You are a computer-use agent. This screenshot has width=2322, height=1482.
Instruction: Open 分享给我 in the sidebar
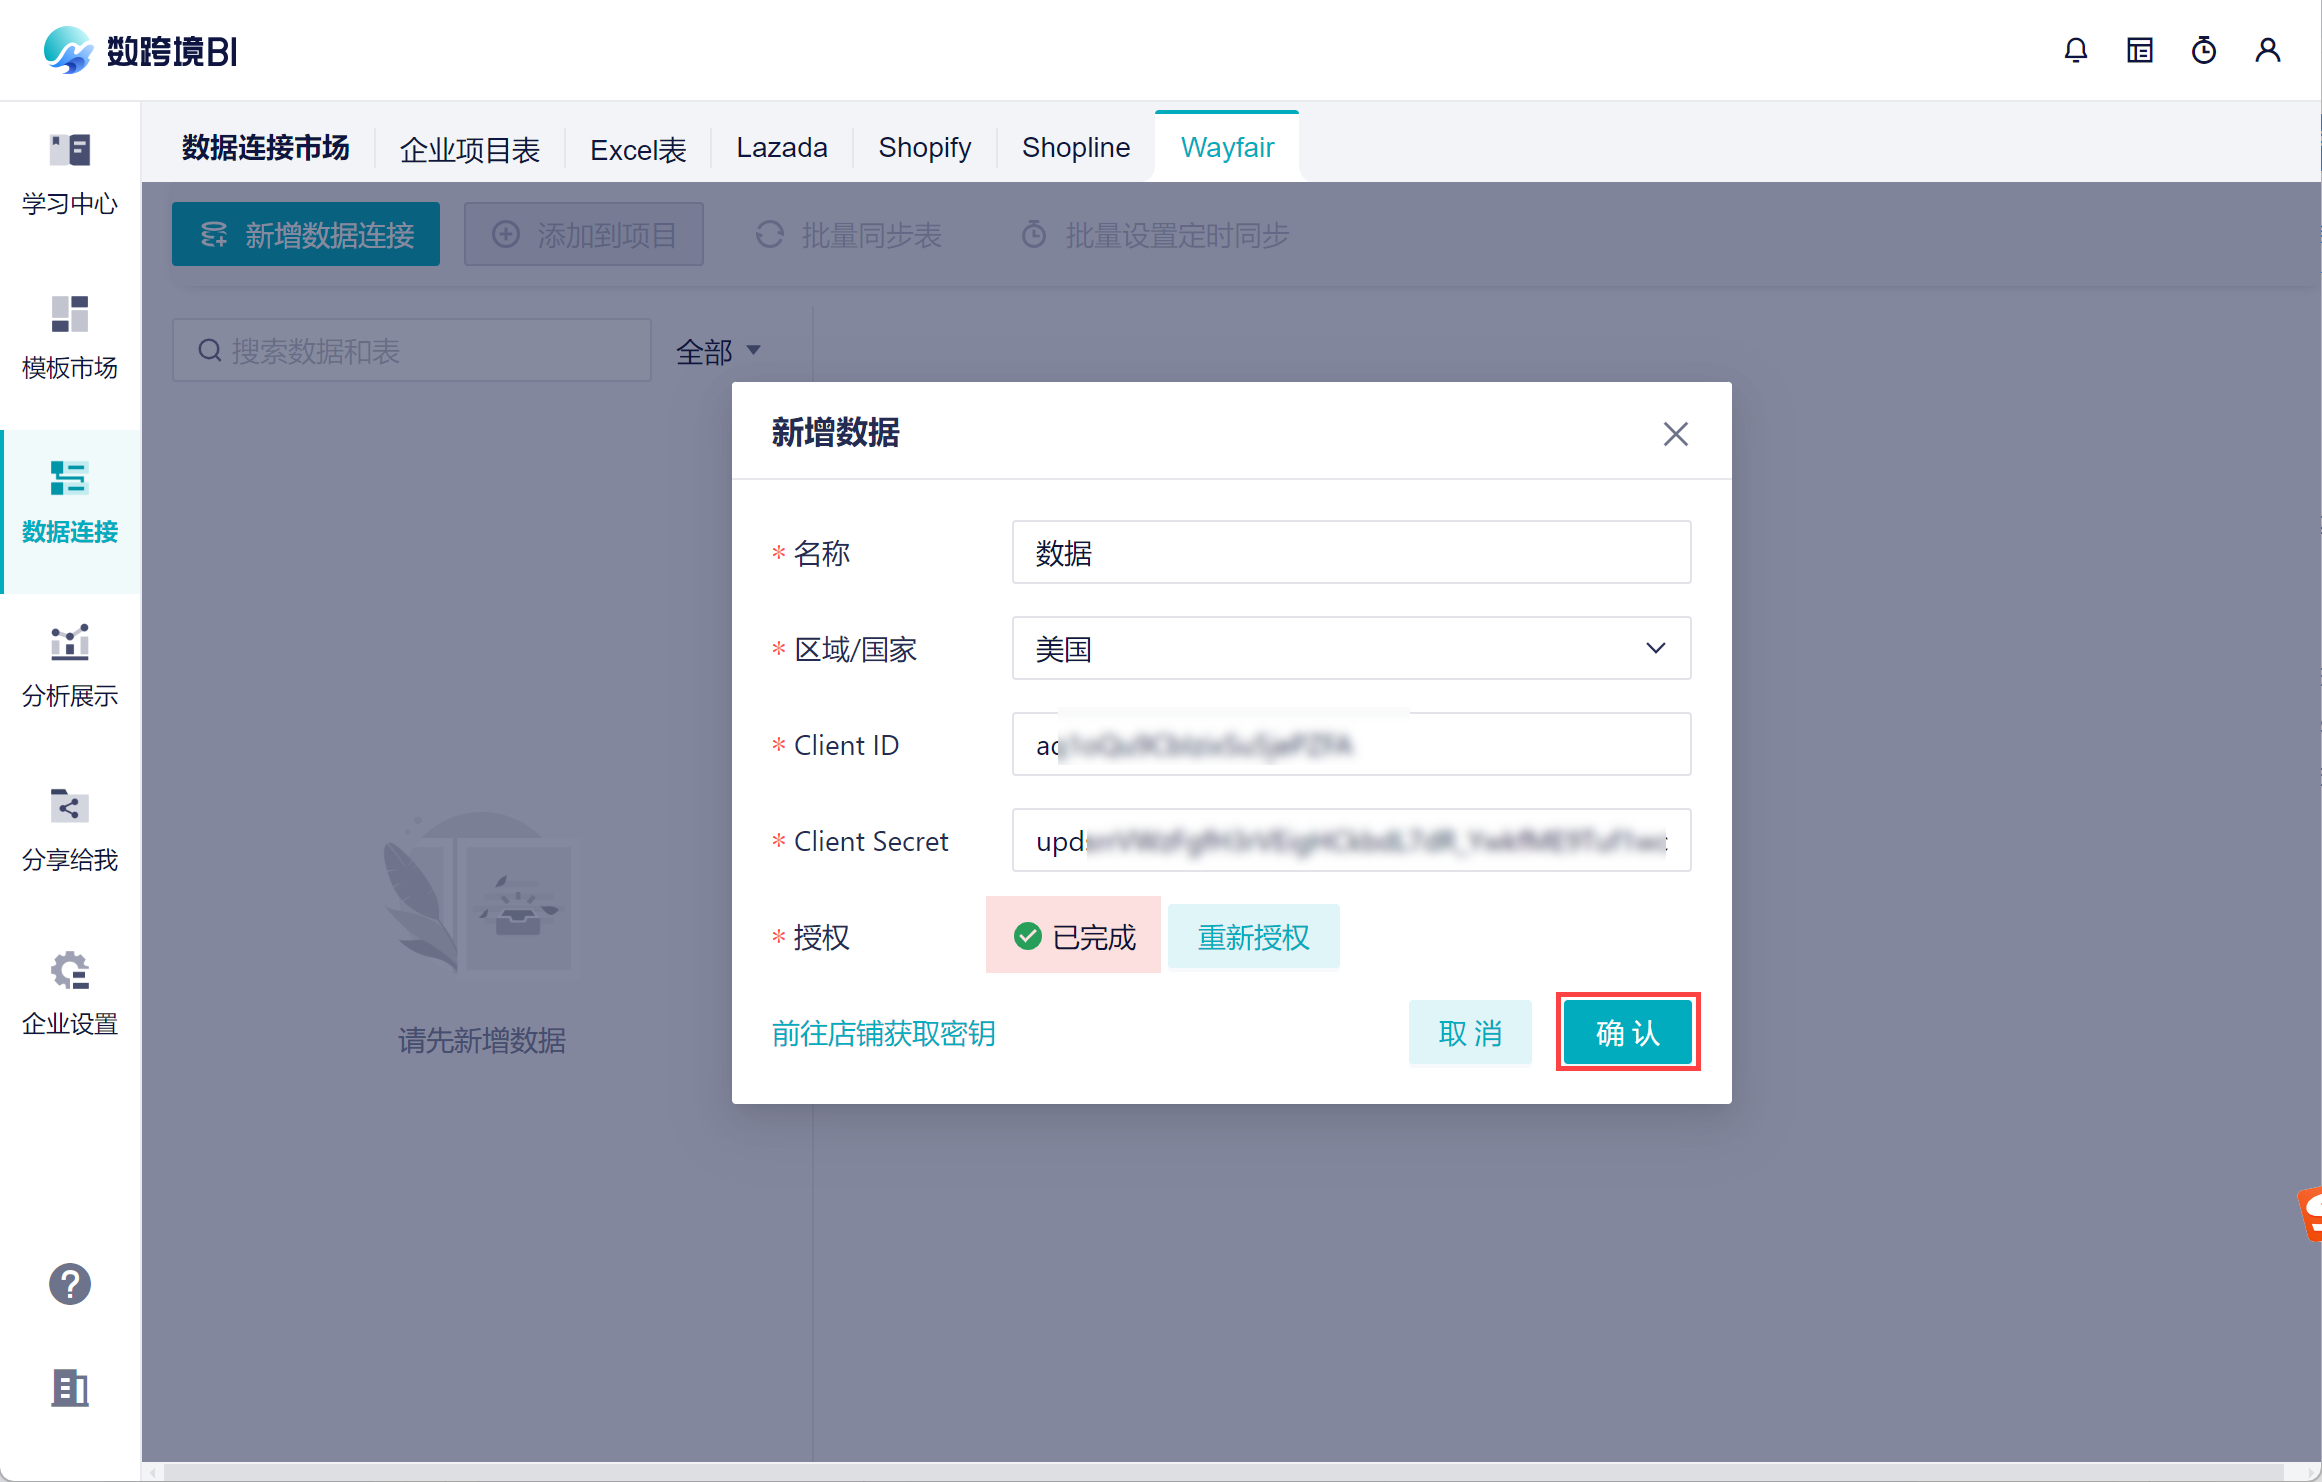tap(70, 830)
